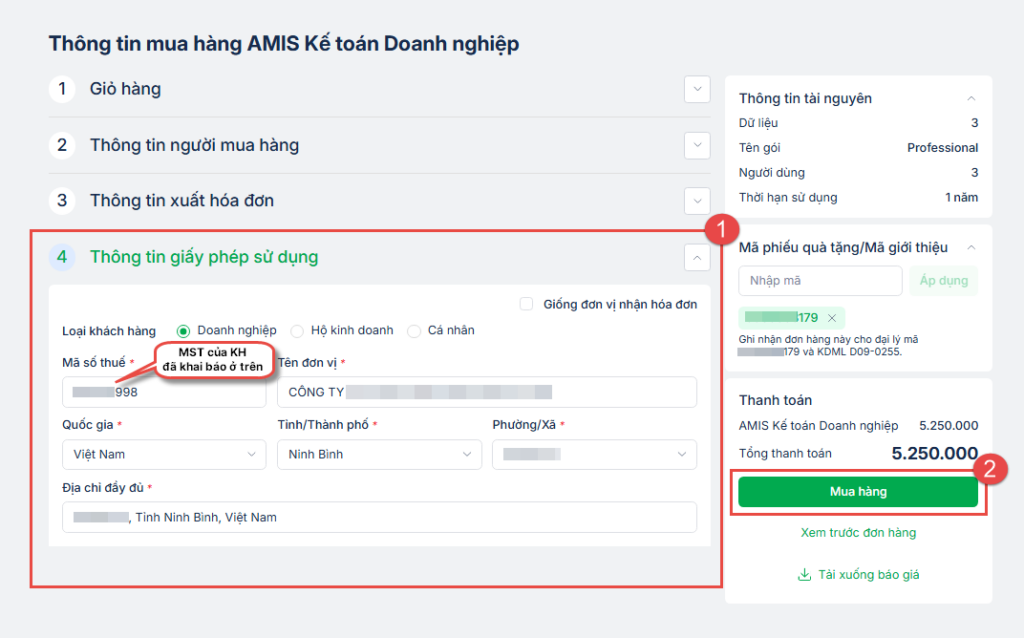Collapse the Mã phiếu quà tặng panel
The image size is (1024, 638).
pos(971,247)
